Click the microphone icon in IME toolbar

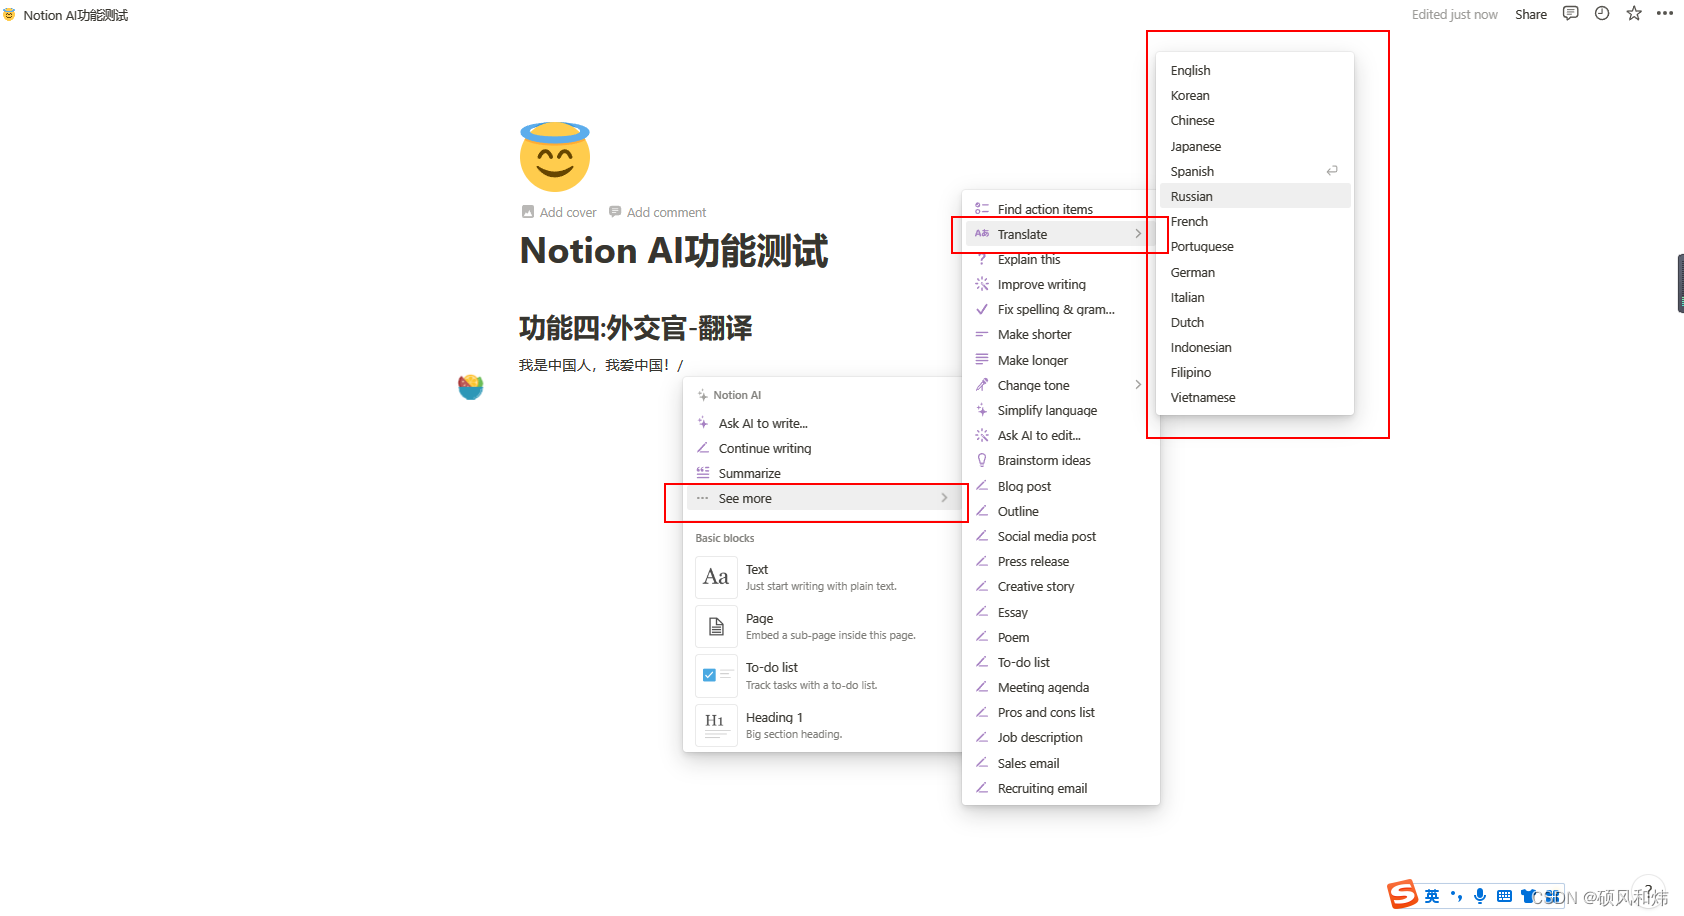[x=1480, y=896]
